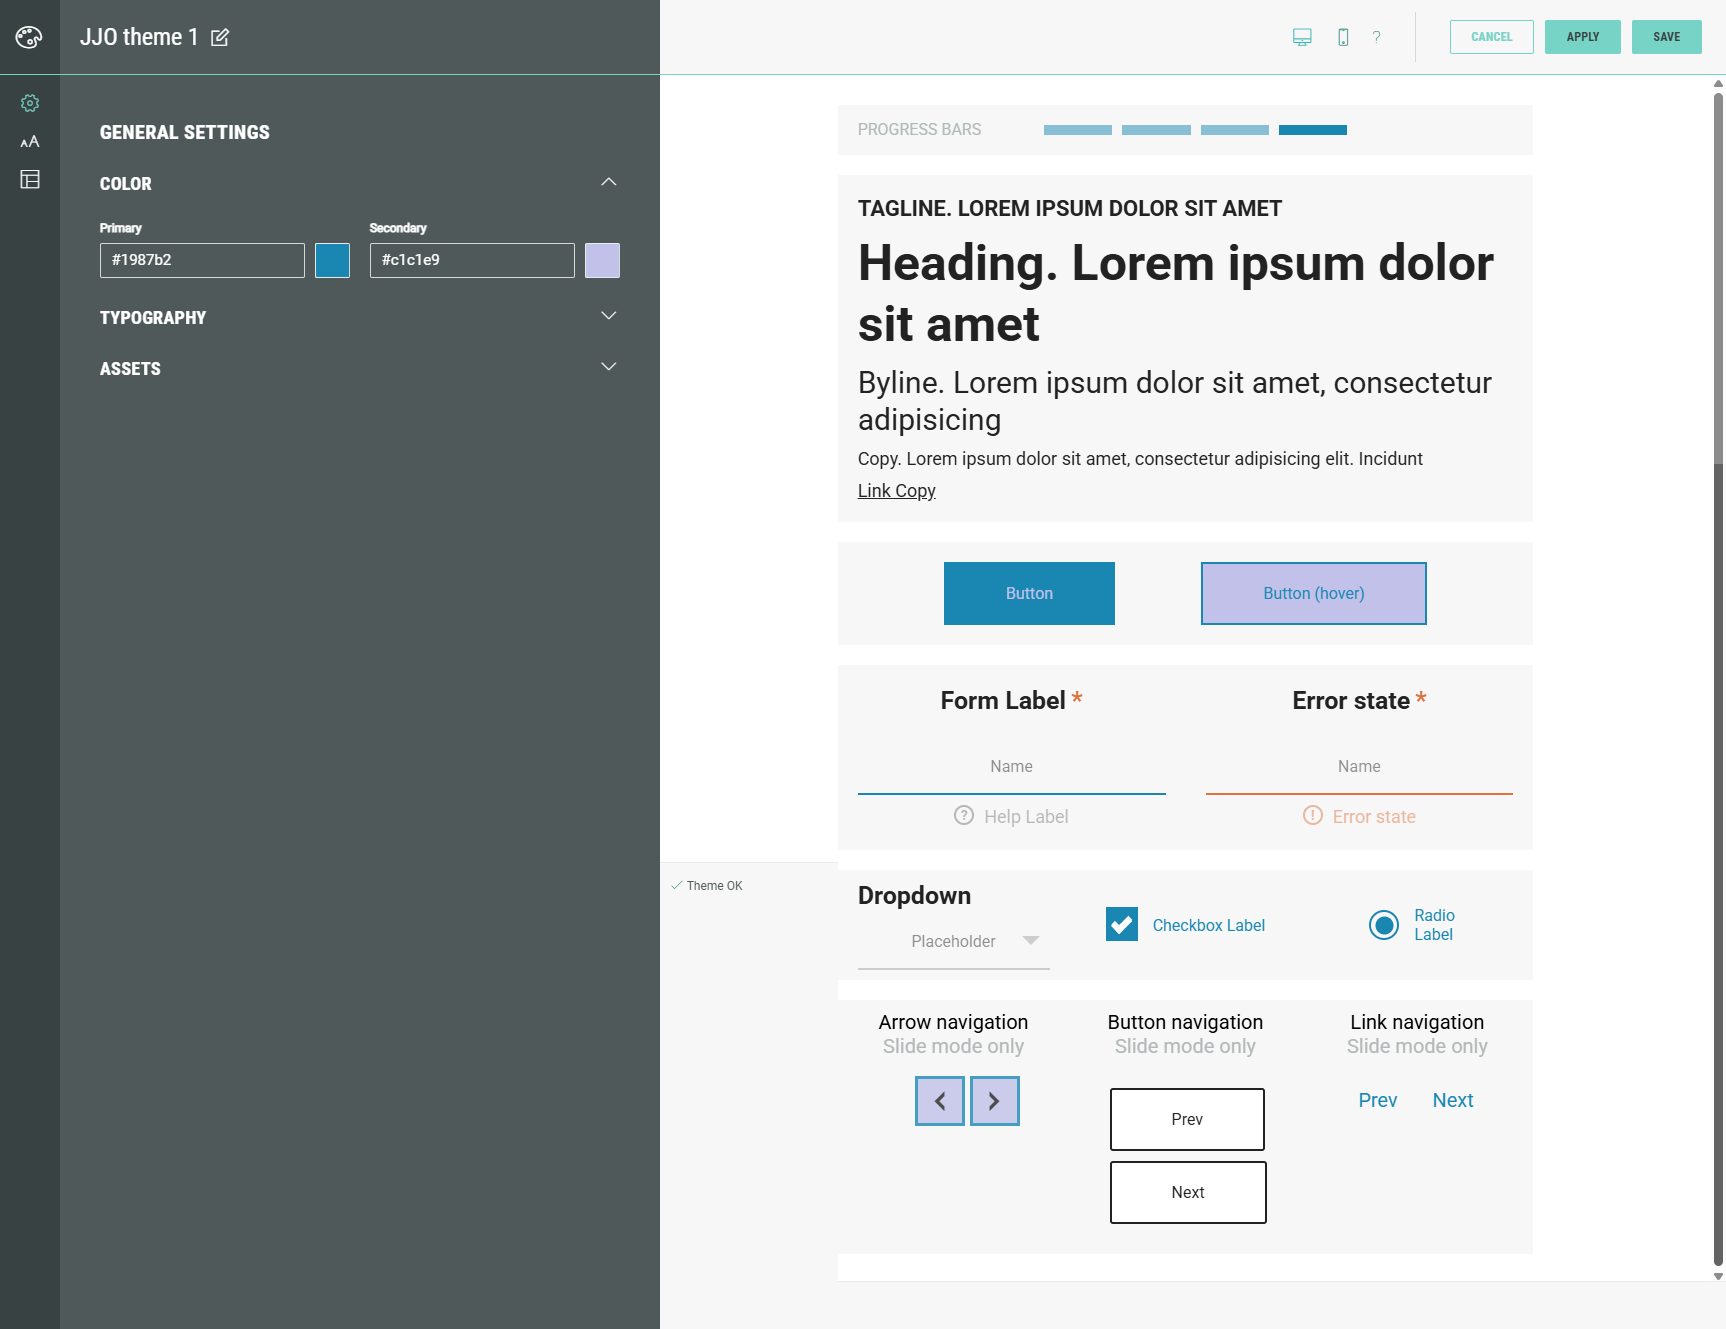Click the Save button
Viewport: 1726px width, 1329px height.
coord(1666,37)
